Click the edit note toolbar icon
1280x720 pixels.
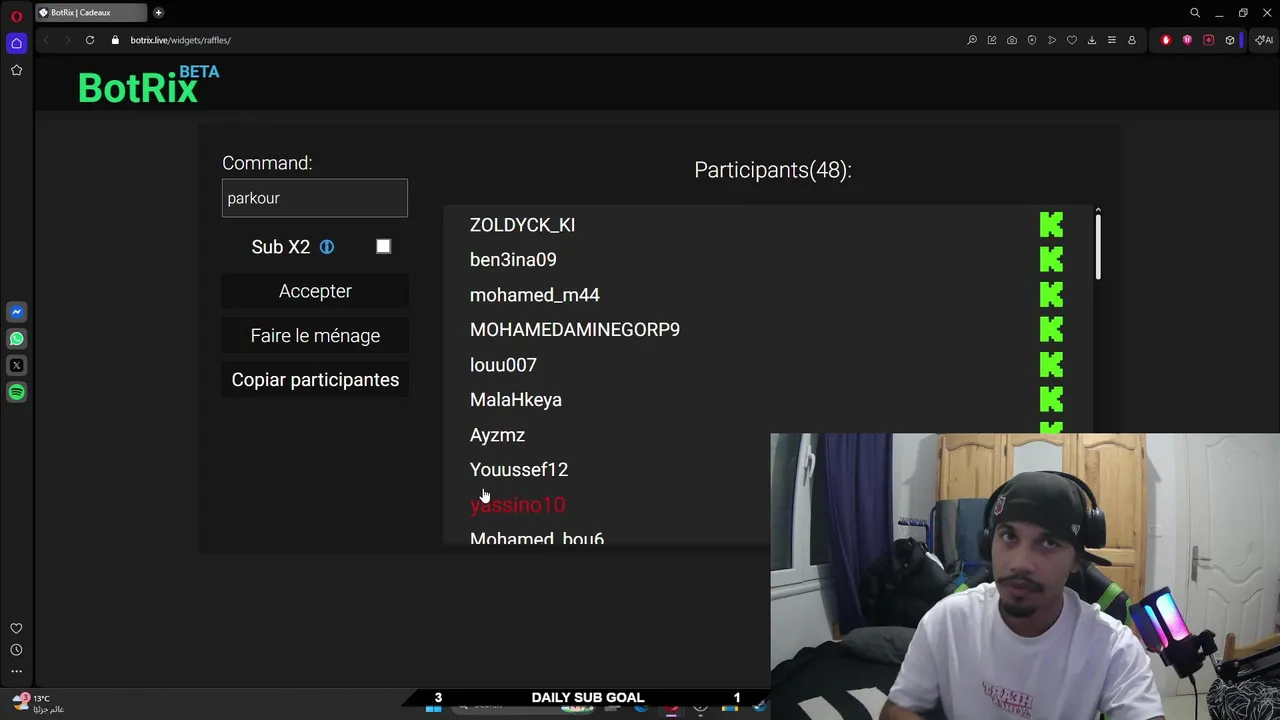coord(992,40)
